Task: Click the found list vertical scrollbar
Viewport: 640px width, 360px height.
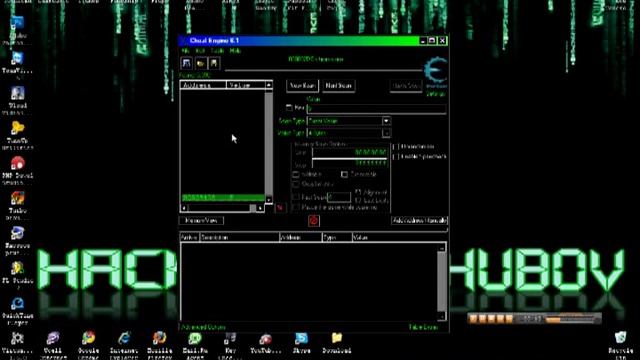Action: pos(269,142)
